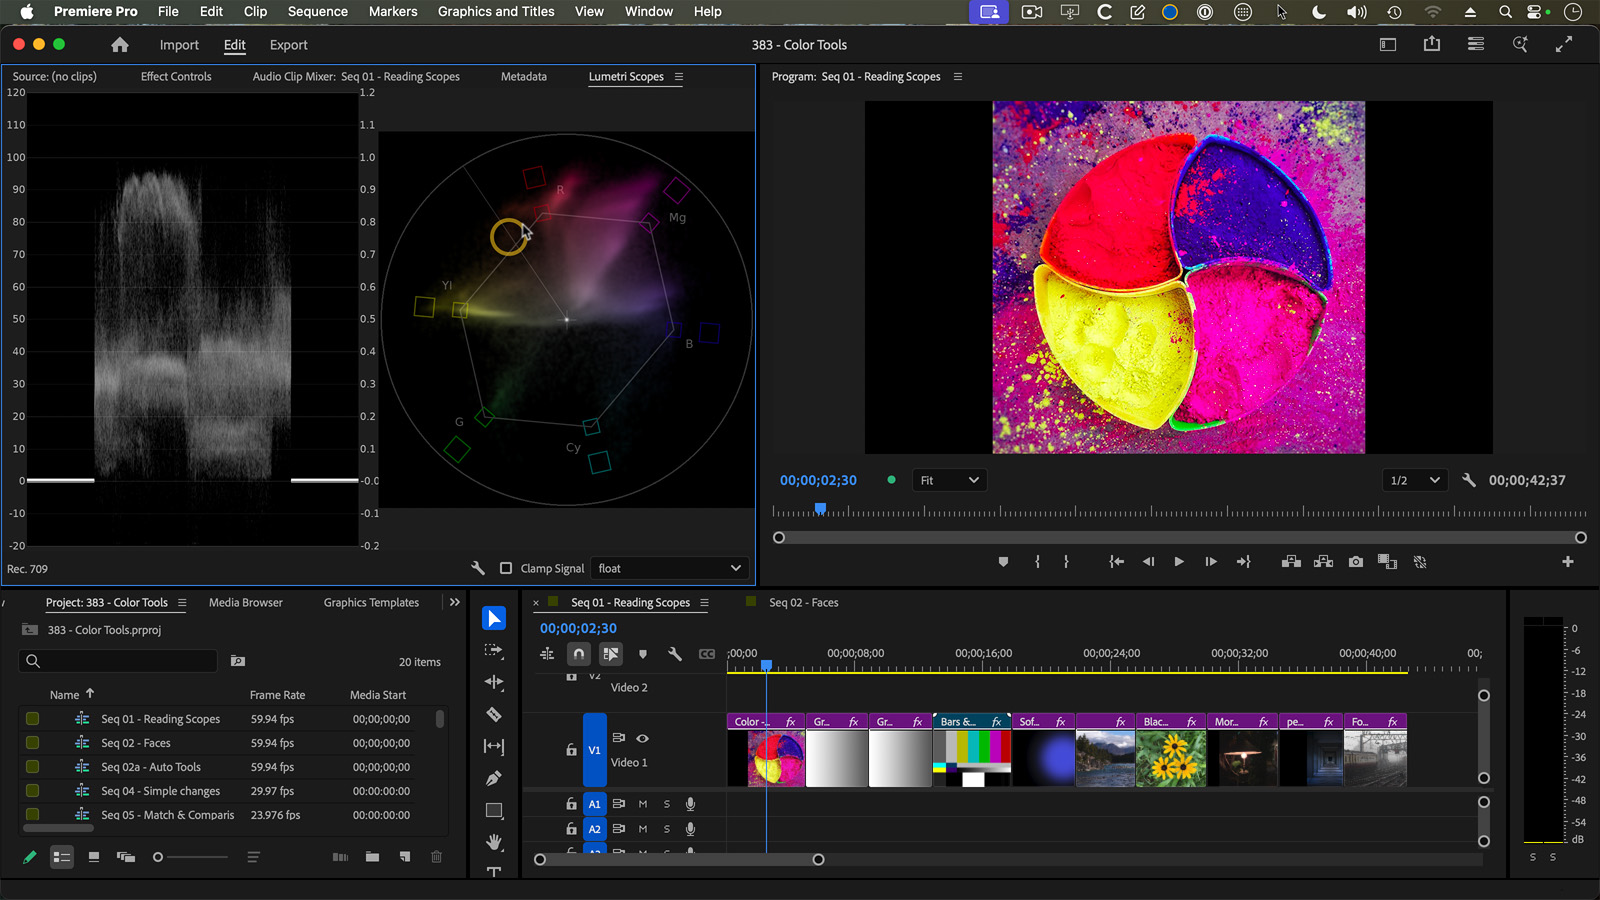Click the Lift button
The height and width of the screenshot is (900, 1600).
click(x=1291, y=562)
